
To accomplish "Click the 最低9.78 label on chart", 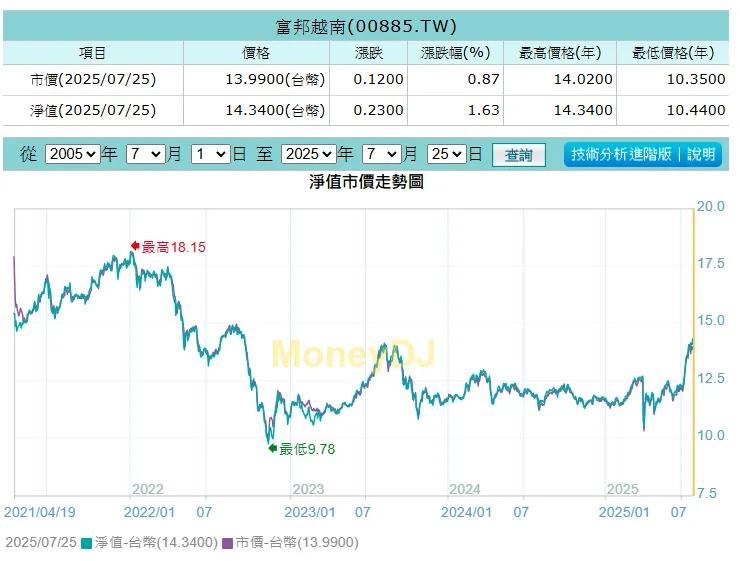I will tap(307, 449).
